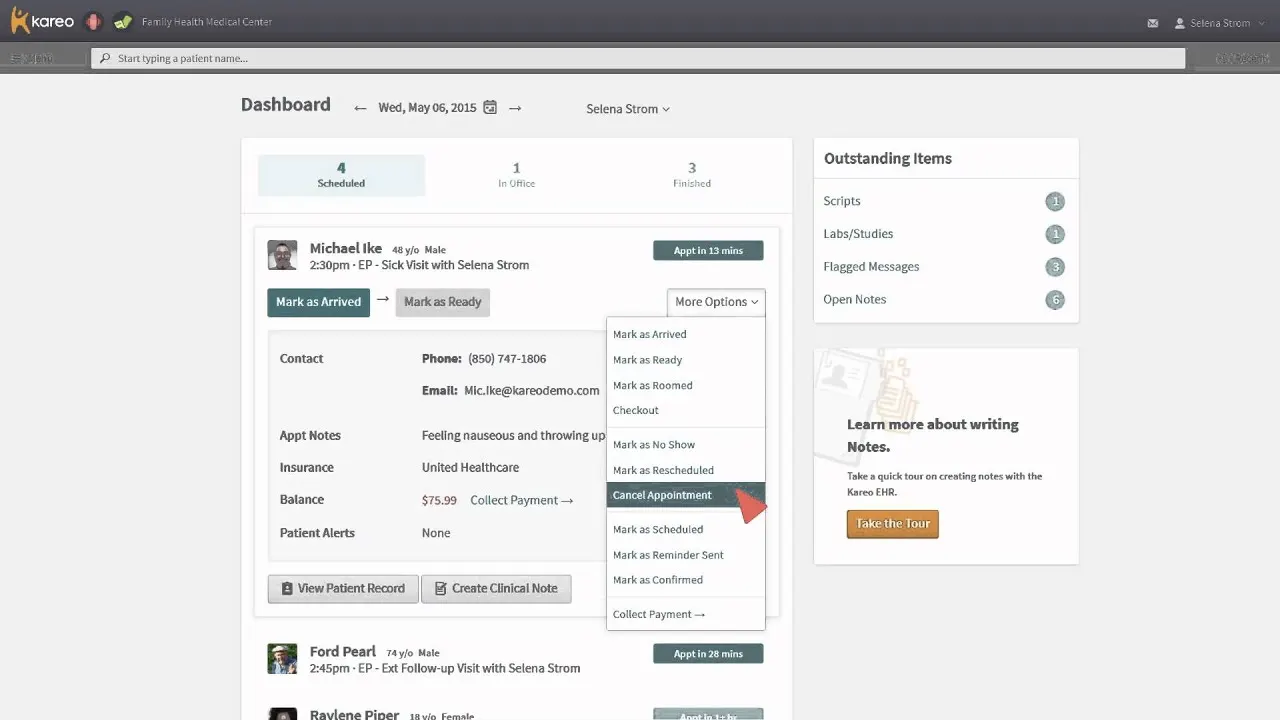Click the patient name search field
1280x720 pixels.
click(x=400, y=57)
